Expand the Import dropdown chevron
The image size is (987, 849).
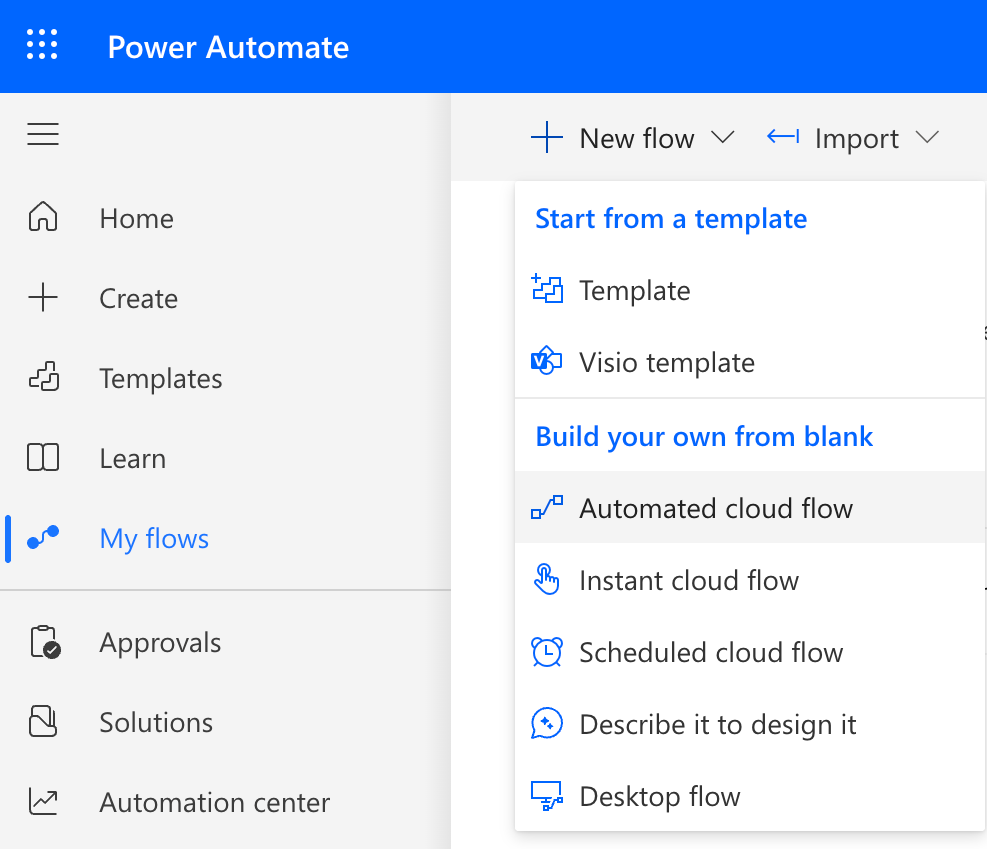927,138
